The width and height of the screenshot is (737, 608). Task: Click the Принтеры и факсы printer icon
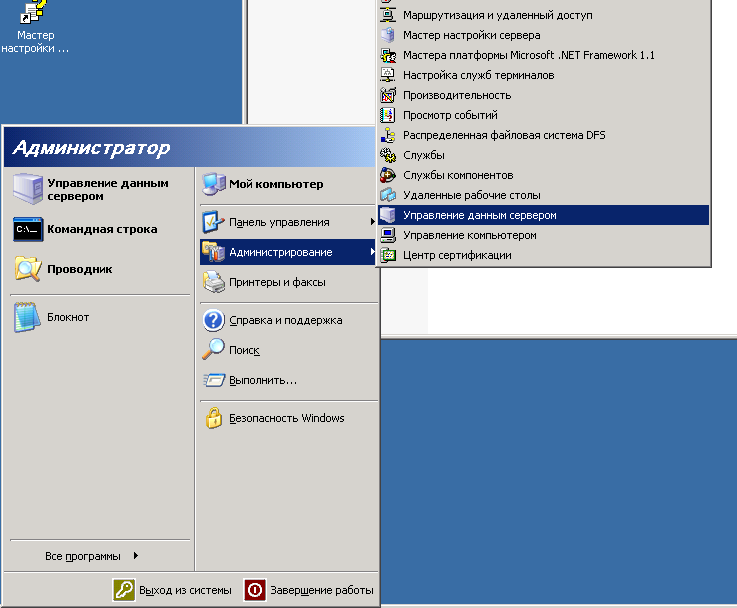pyautogui.click(x=214, y=282)
